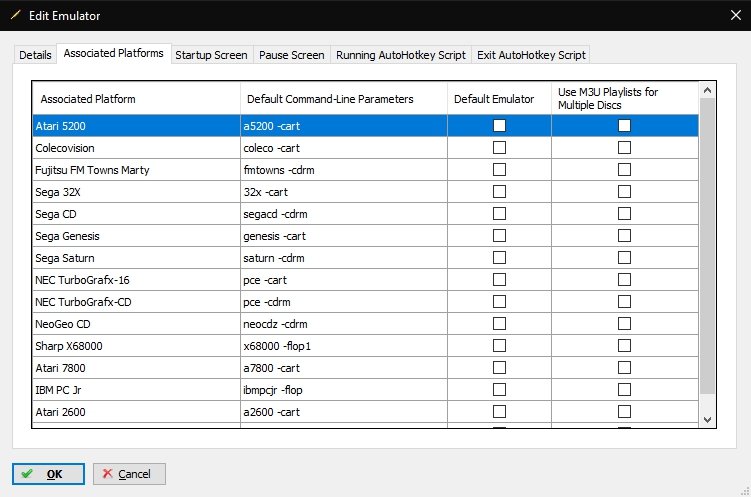Click the 'a5200 -cart' parameters cell
Image resolution: width=751 pixels, height=497 pixels.
[x=344, y=126]
